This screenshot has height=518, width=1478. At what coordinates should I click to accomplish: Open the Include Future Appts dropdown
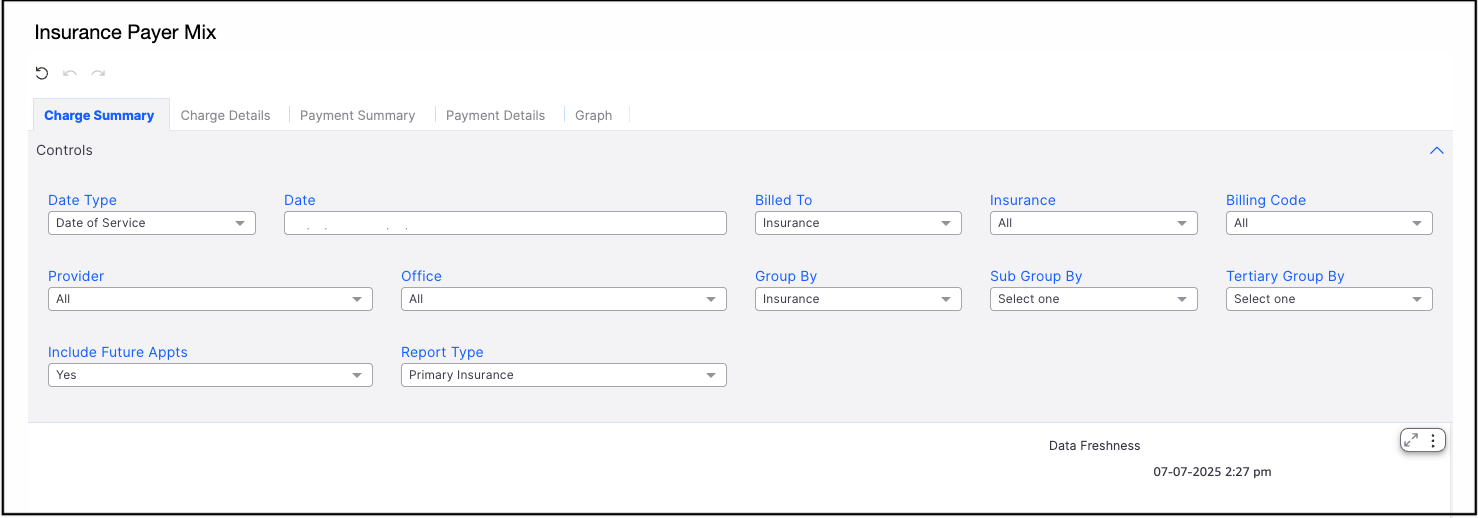click(210, 375)
